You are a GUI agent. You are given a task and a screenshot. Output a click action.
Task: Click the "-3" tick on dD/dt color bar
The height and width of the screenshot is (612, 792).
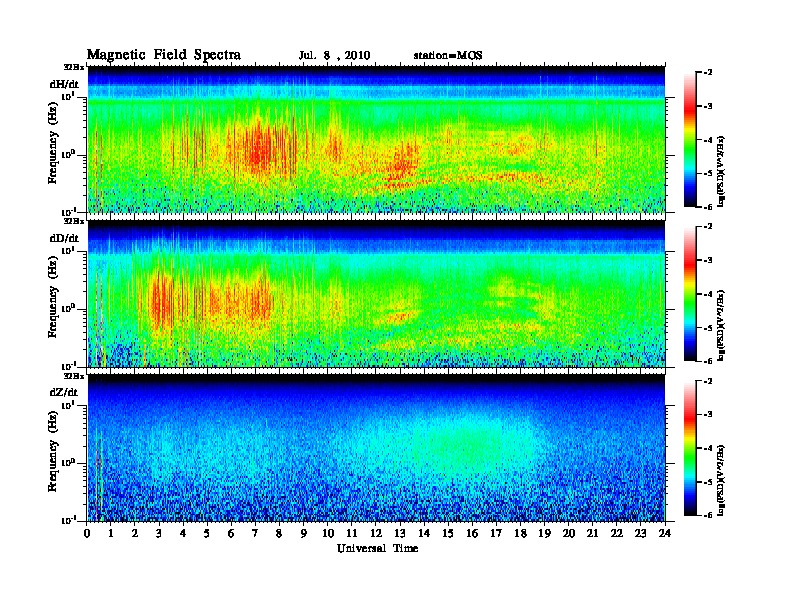pyautogui.click(x=709, y=260)
